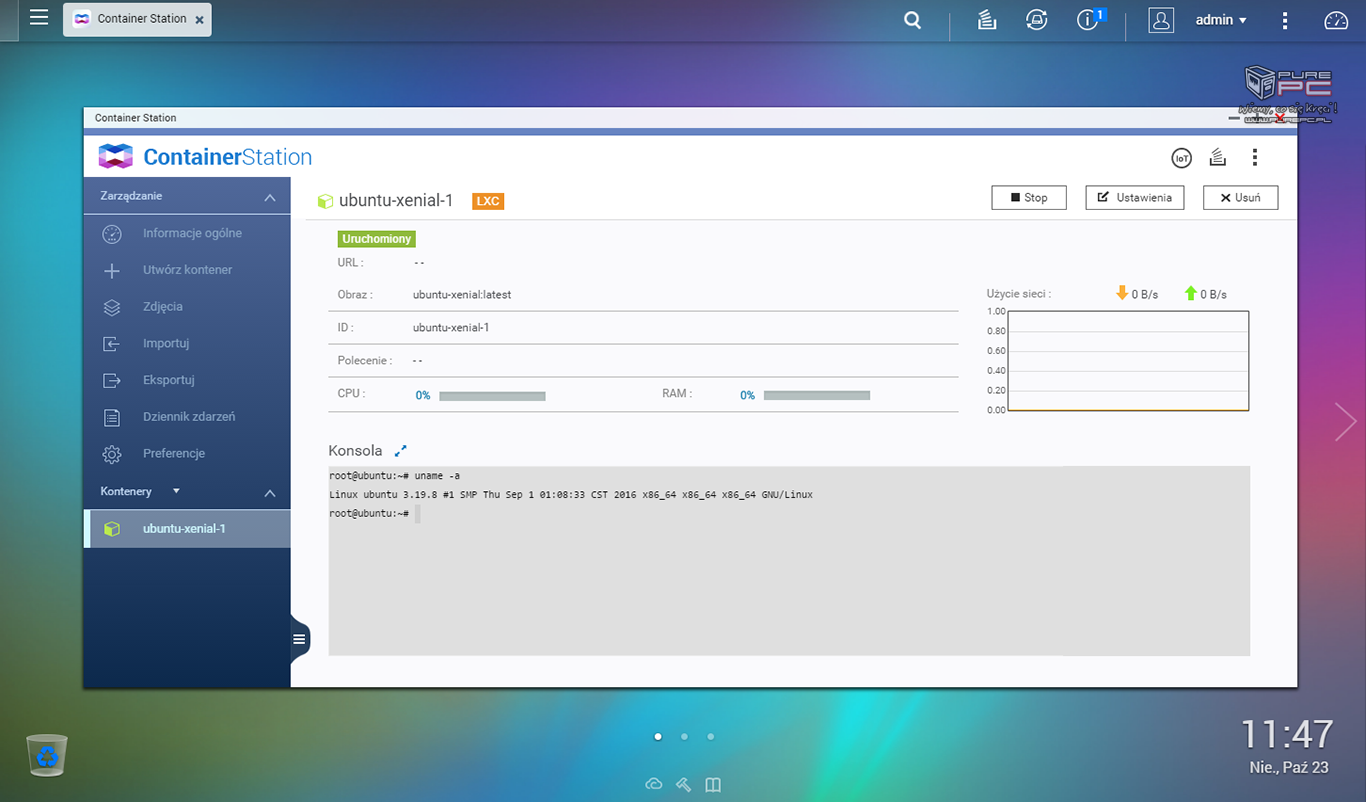
Task: Collapse the sidebar with handle toggle
Action: coord(300,638)
